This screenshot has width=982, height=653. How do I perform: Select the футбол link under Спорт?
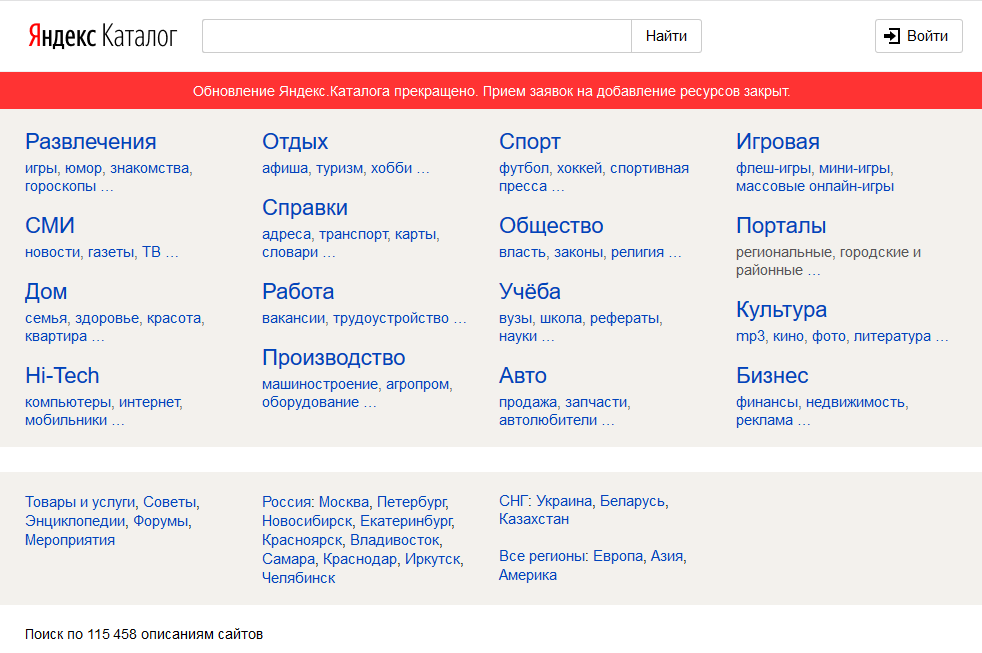tap(524, 167)
